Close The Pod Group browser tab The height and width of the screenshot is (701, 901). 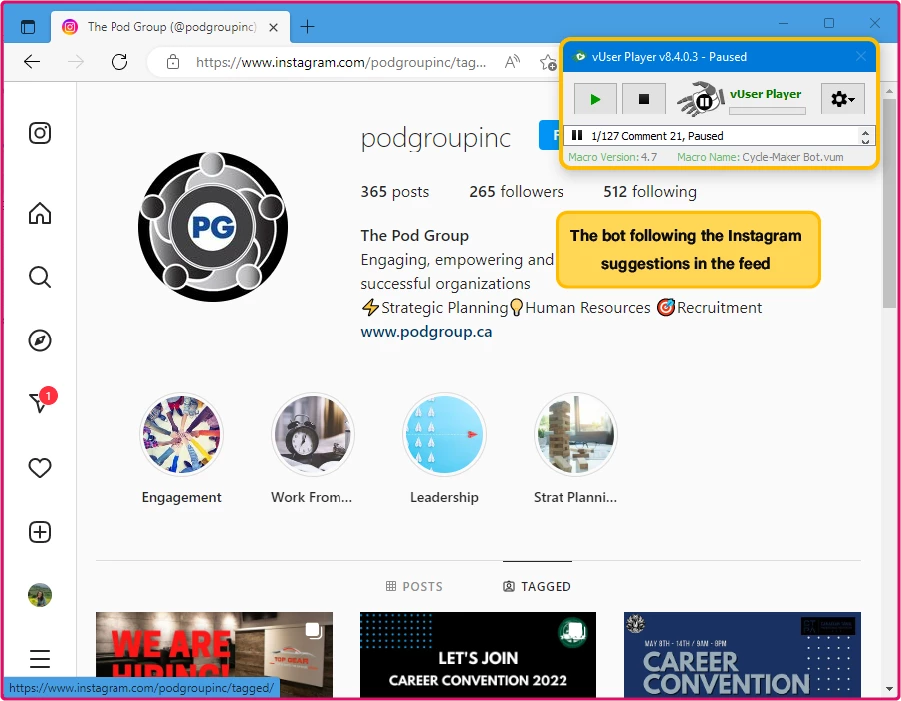[274, 27]
